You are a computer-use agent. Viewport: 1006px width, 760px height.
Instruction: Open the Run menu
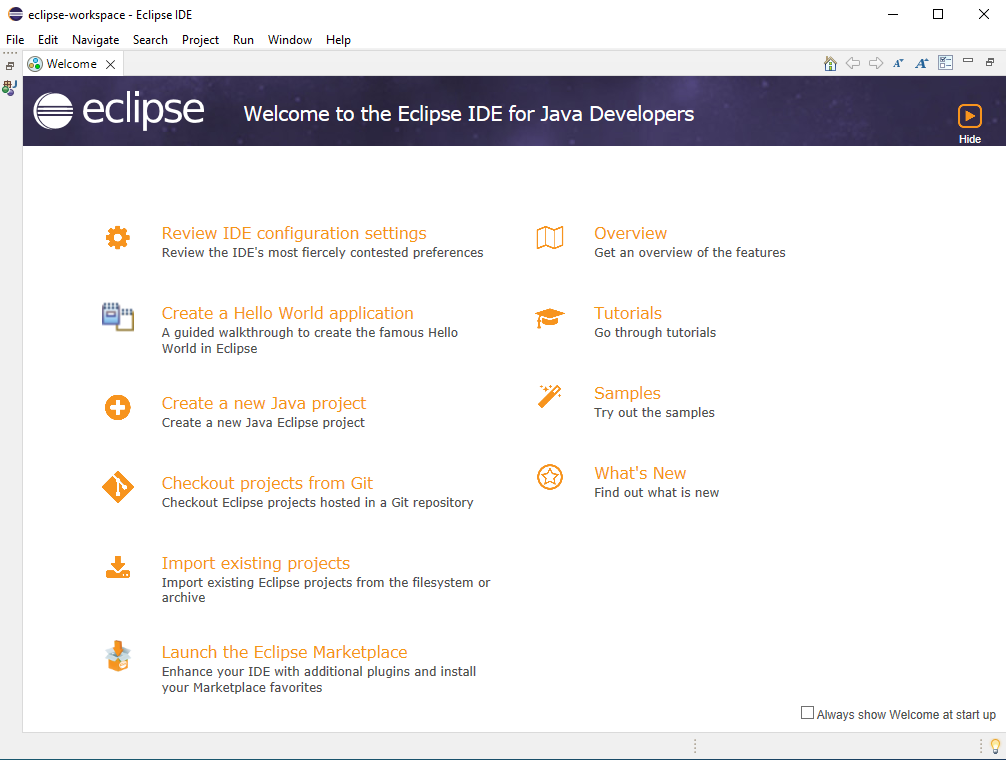[243, 40]
